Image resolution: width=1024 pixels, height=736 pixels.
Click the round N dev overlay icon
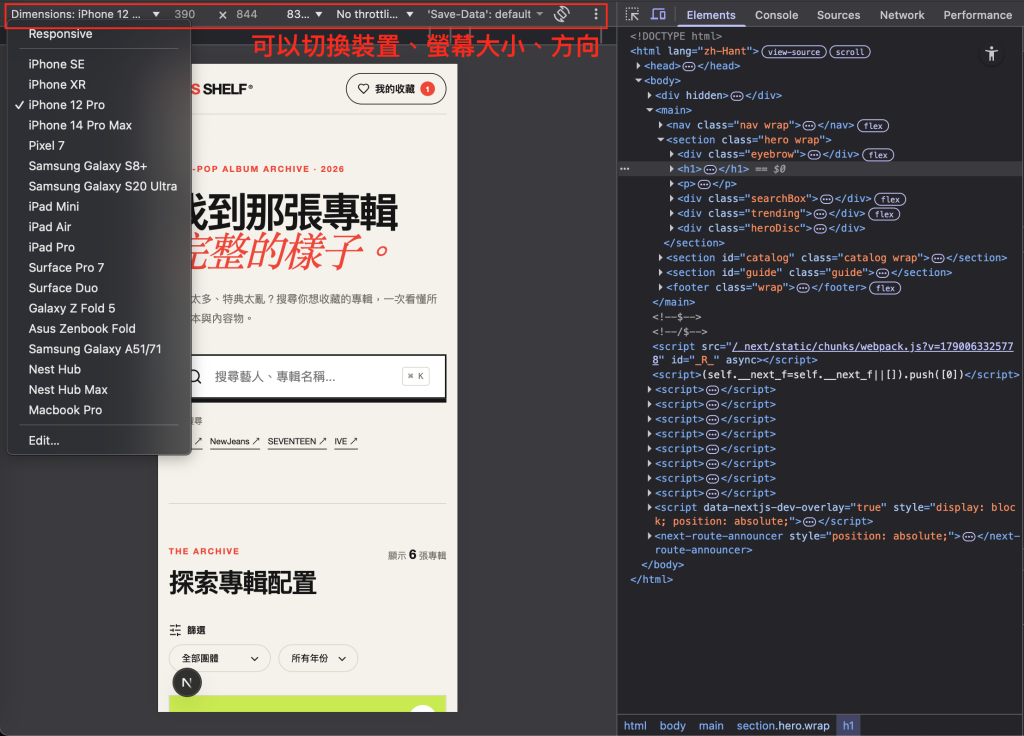[187, 683]
